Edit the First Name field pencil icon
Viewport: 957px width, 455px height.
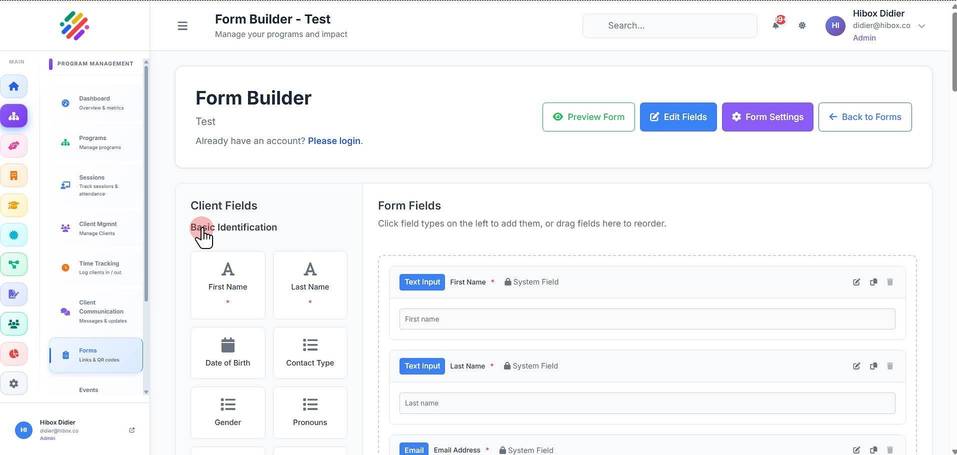[856, 282]
